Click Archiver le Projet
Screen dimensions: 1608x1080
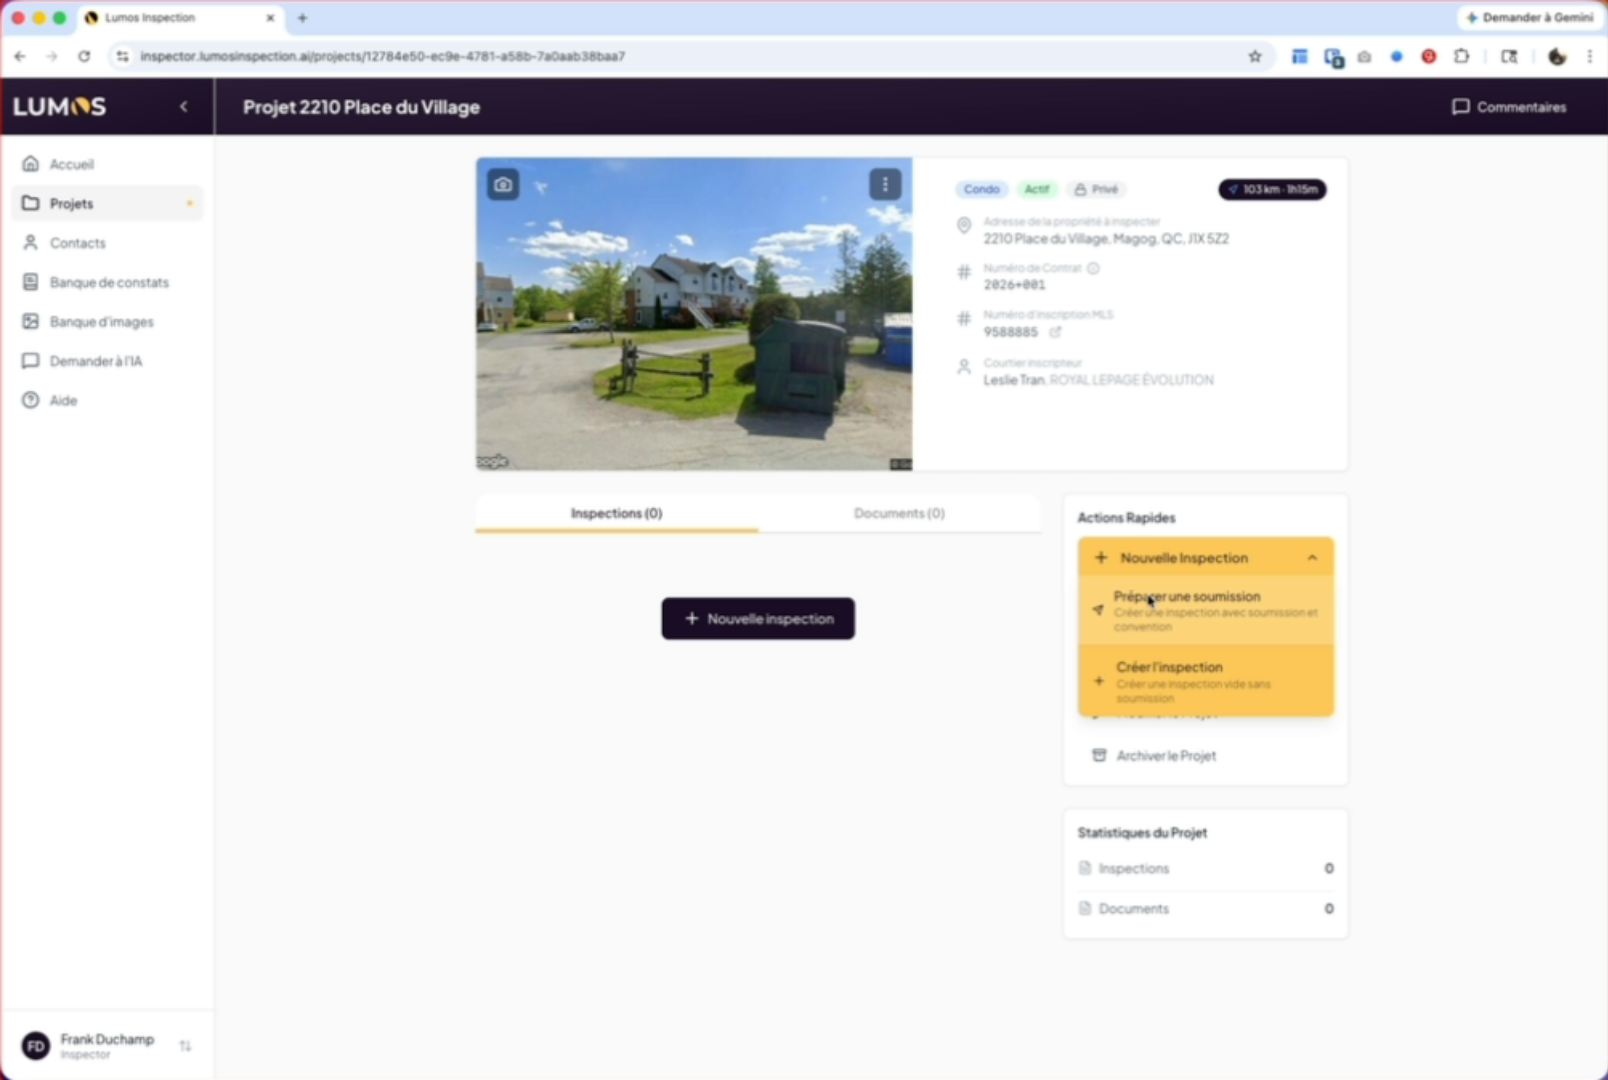click(1165, 756)
